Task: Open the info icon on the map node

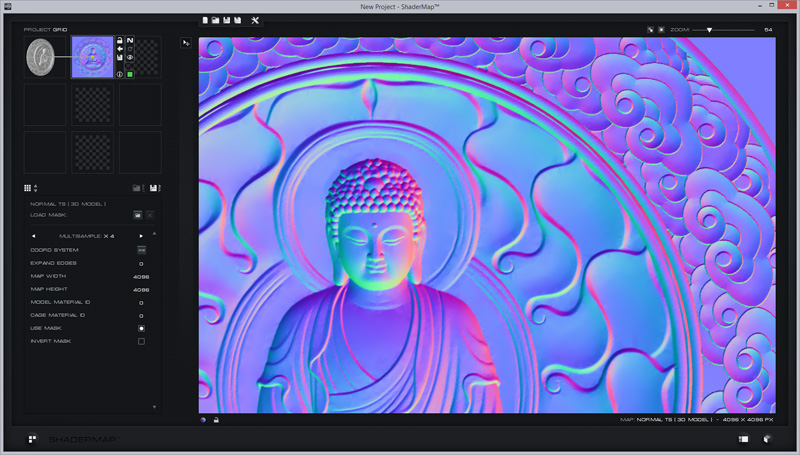Action: point(120,74)
